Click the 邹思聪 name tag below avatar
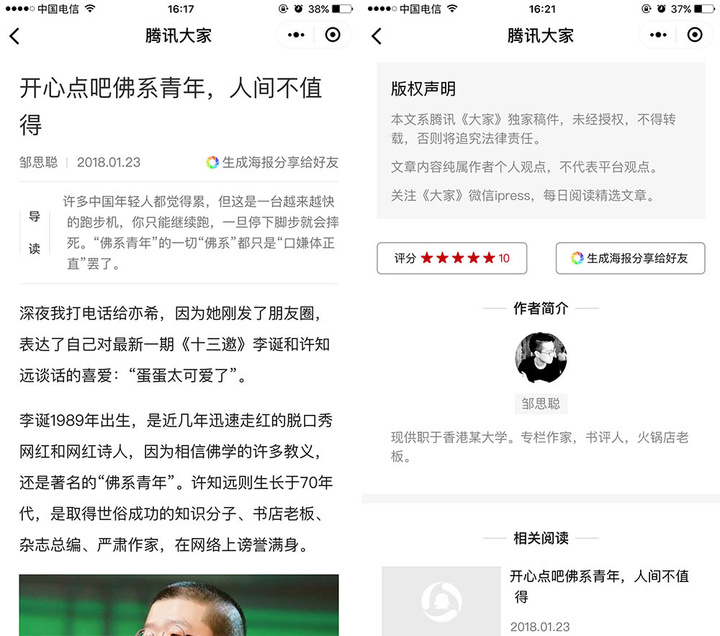This screenshot has height=636, width=720. pos(540,404)
